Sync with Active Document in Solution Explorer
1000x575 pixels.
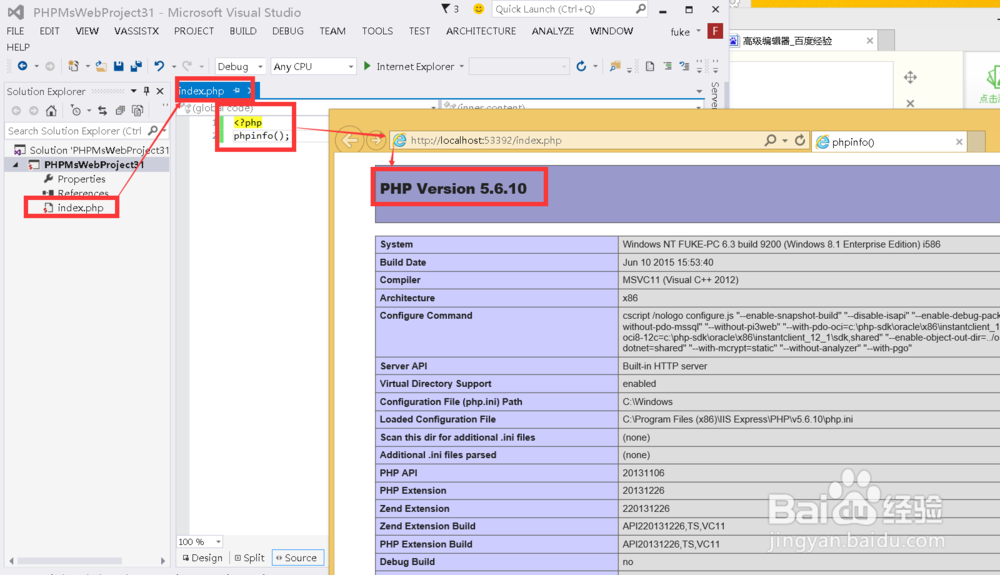click(x=102, y=110)
